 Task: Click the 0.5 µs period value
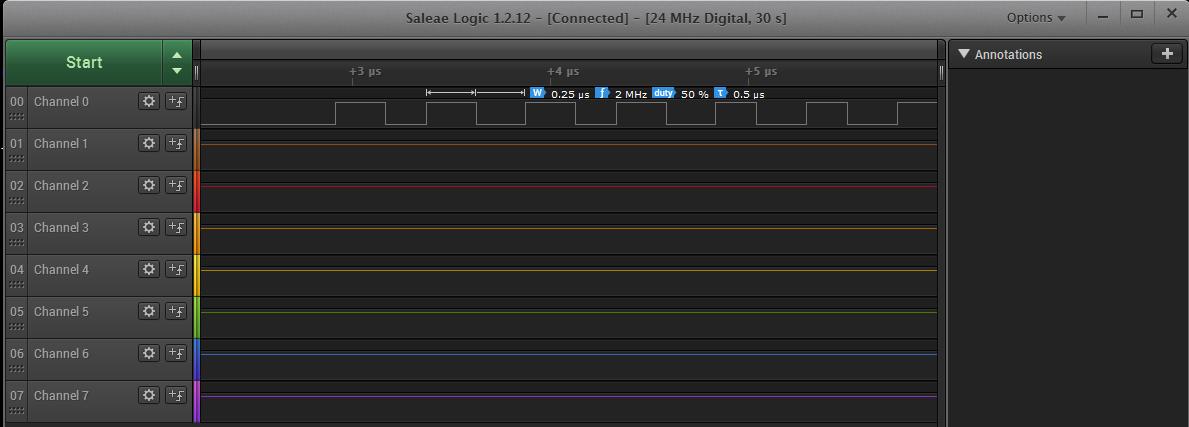click(x=748, y=94)
